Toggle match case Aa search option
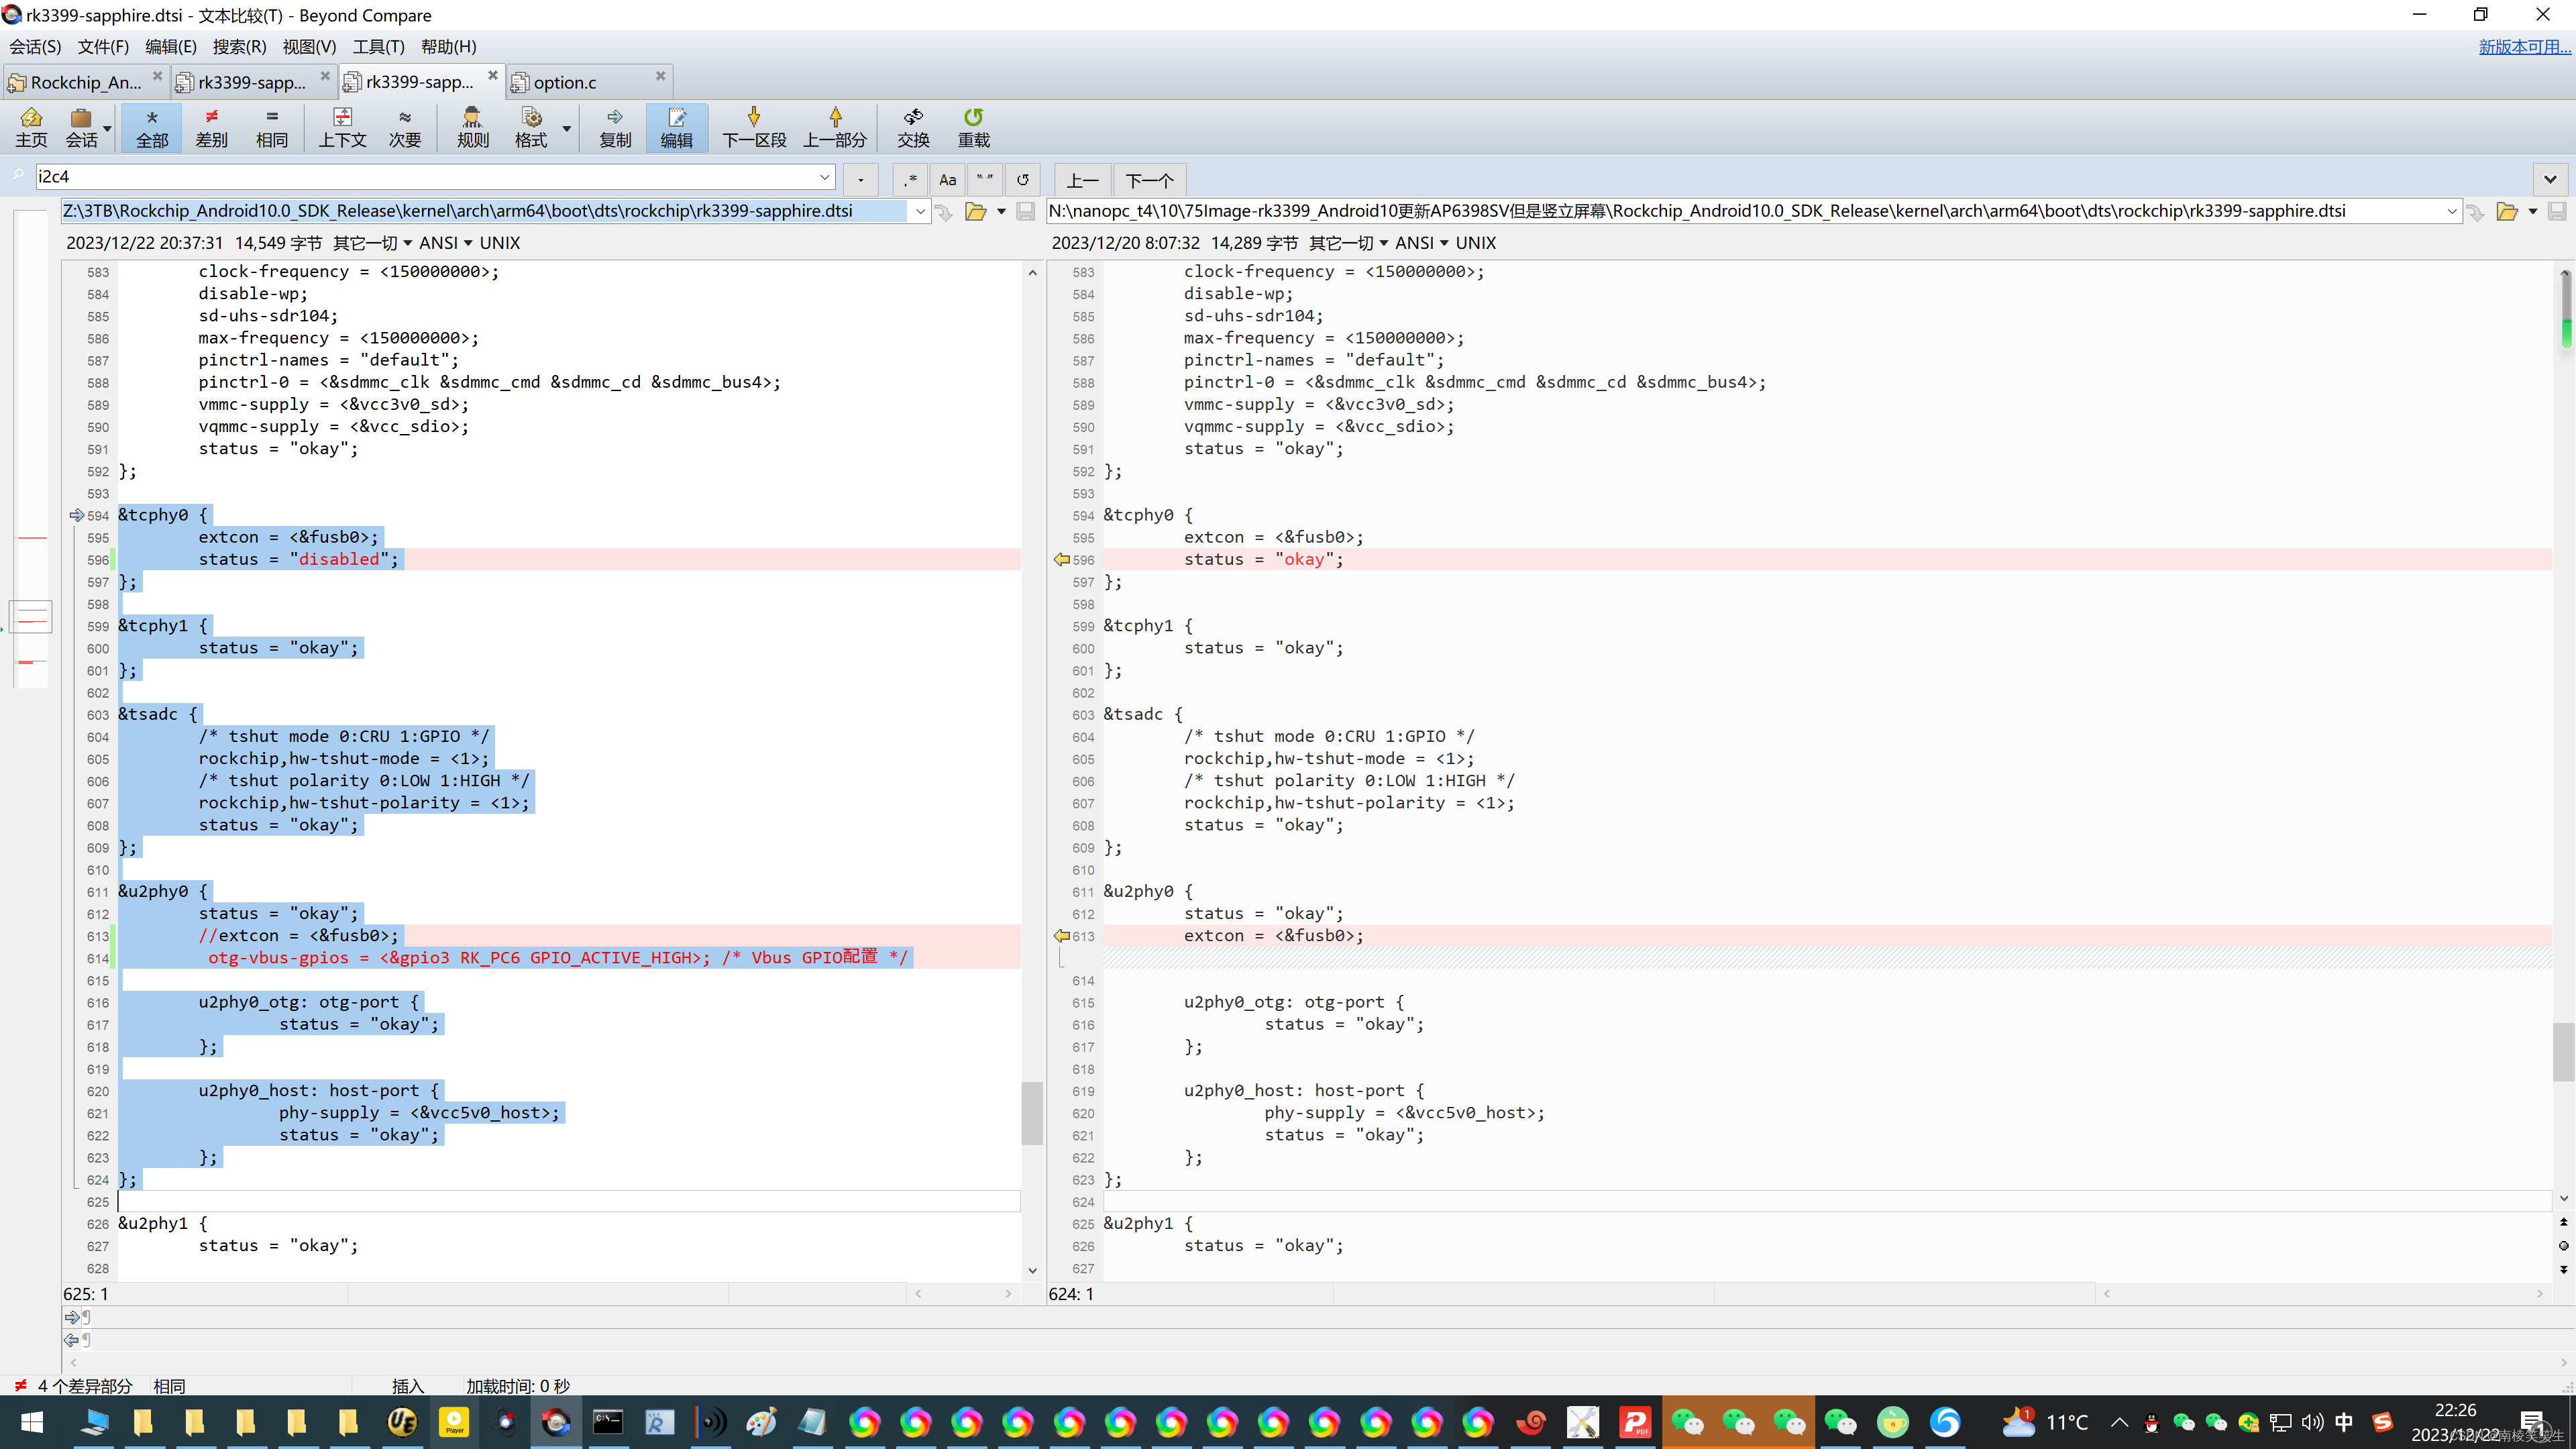 click(947, 180)
